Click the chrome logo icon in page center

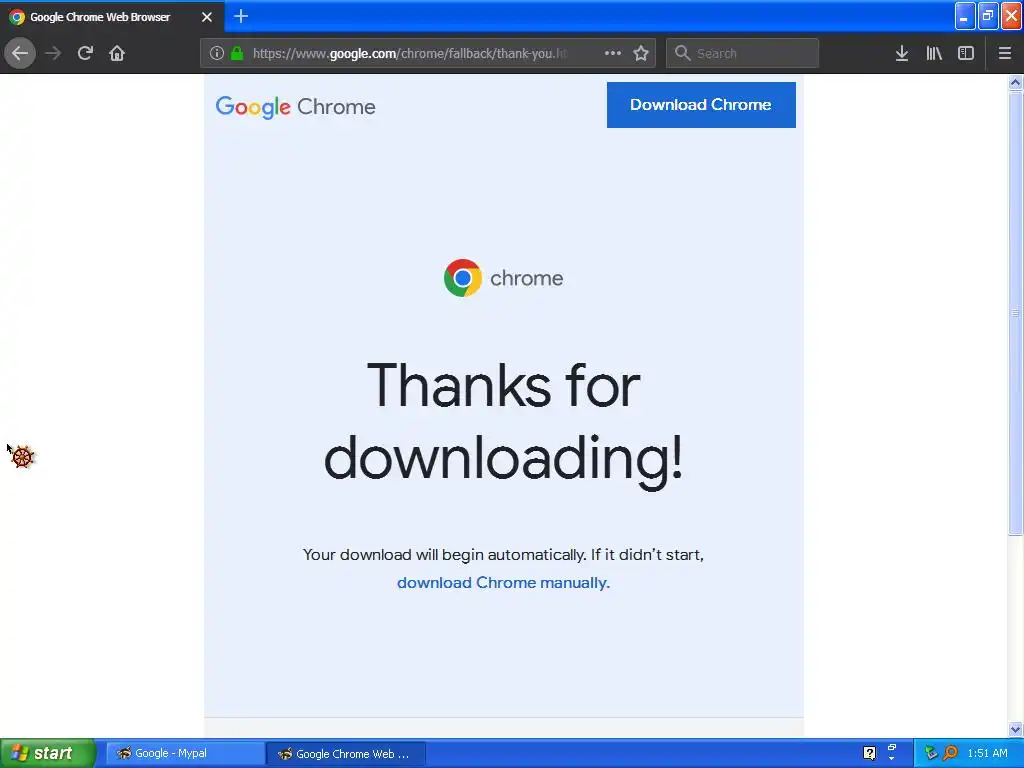point(463,278)
